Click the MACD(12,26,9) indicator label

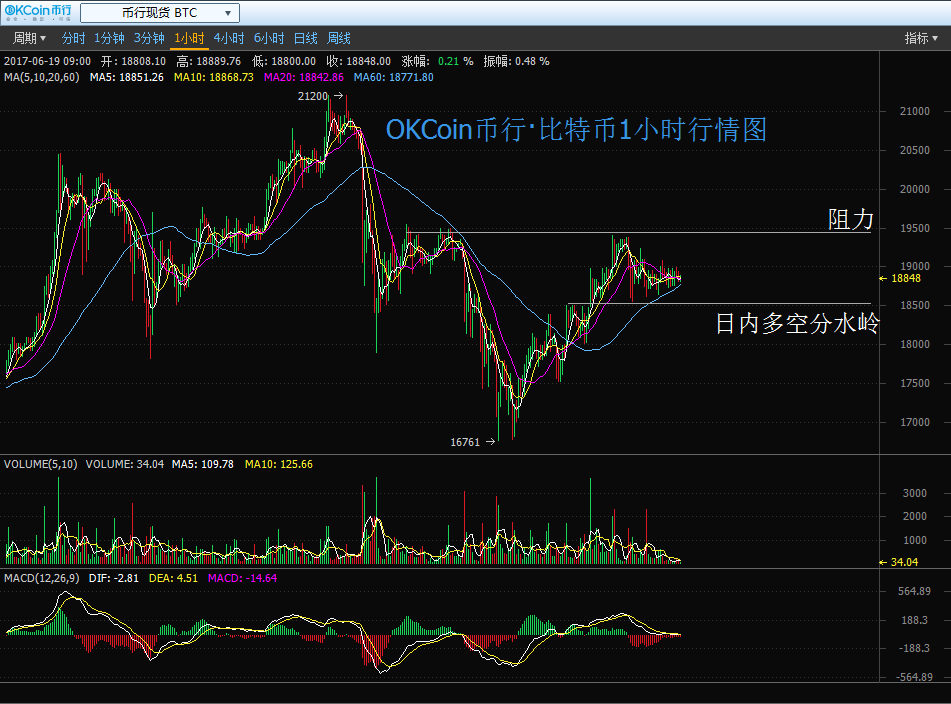point(41,578)
